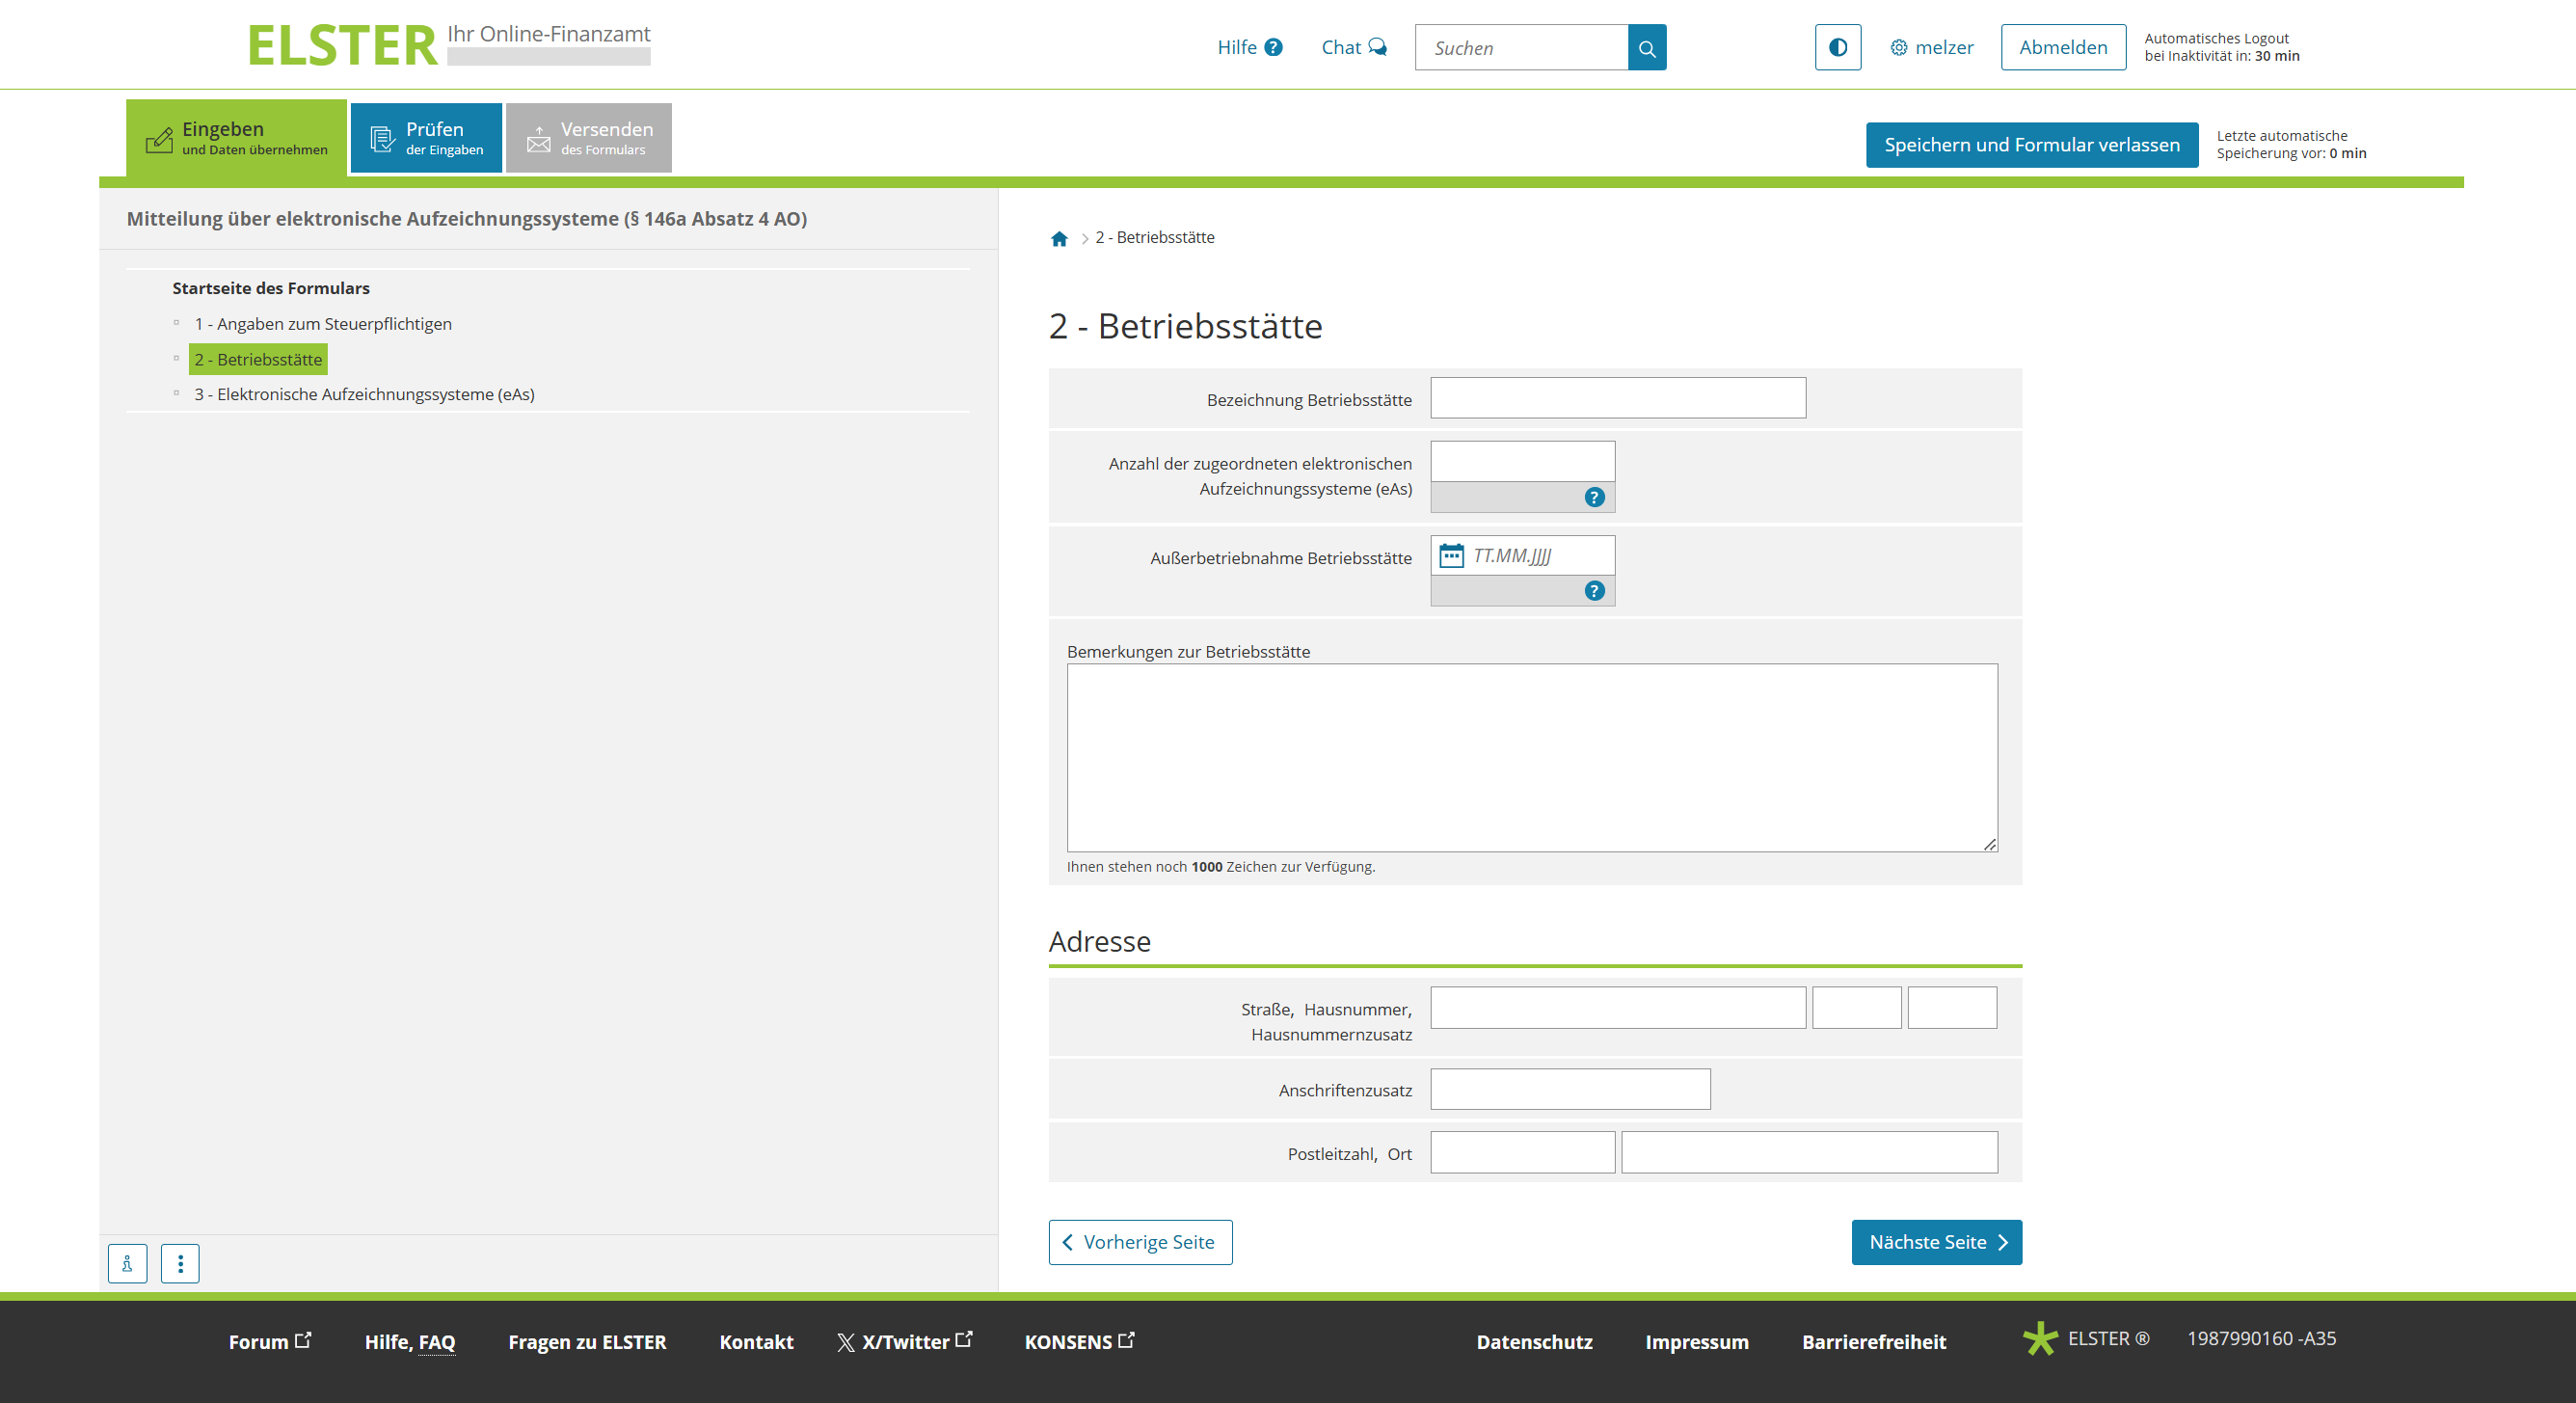Click help icon for Anzahl eAs field
This screenshot has width=2576, height=1403.
(x=1594, y=497)
